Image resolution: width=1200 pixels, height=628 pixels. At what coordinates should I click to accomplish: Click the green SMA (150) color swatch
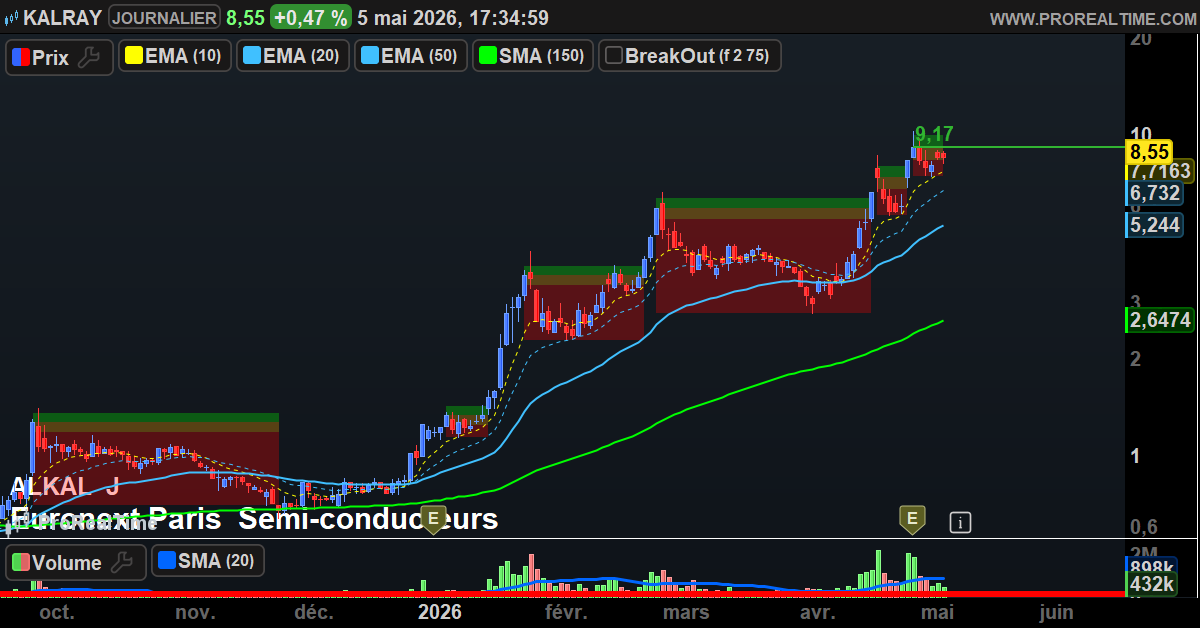pyautogui.click(x=487, y=56)
